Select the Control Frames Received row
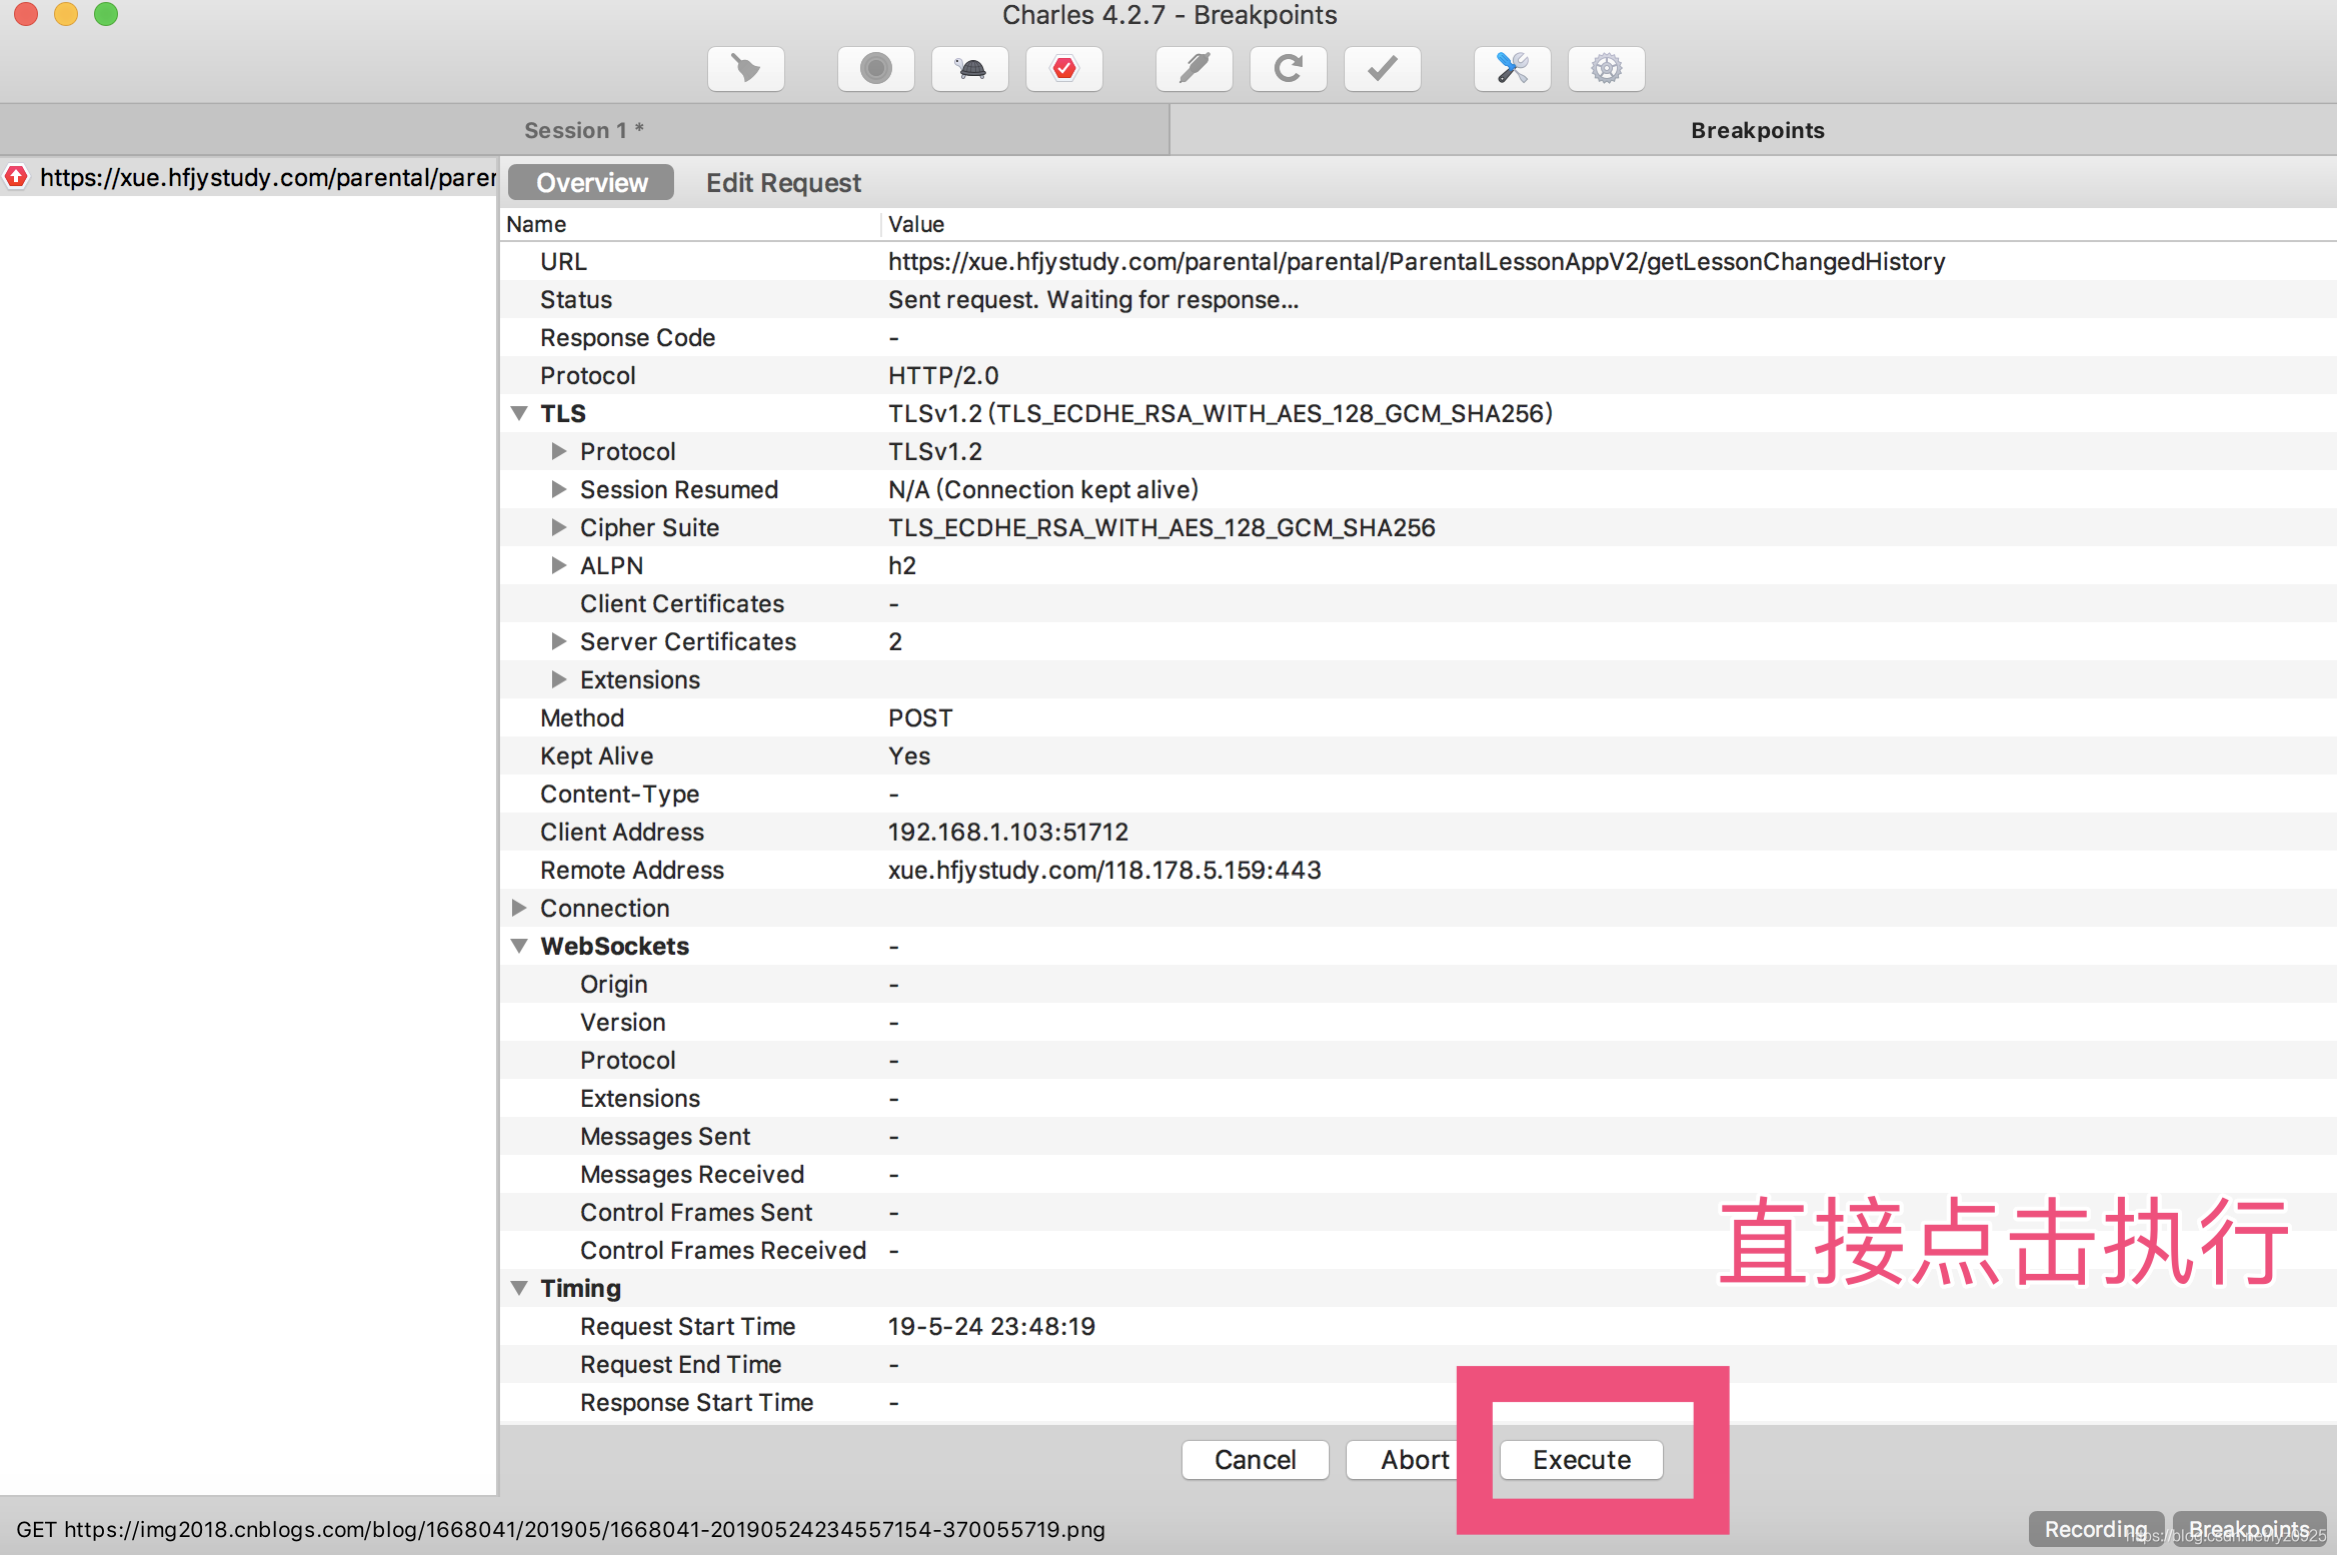This screenshot has width=2337, height=1555. tap(1418, 1250)
